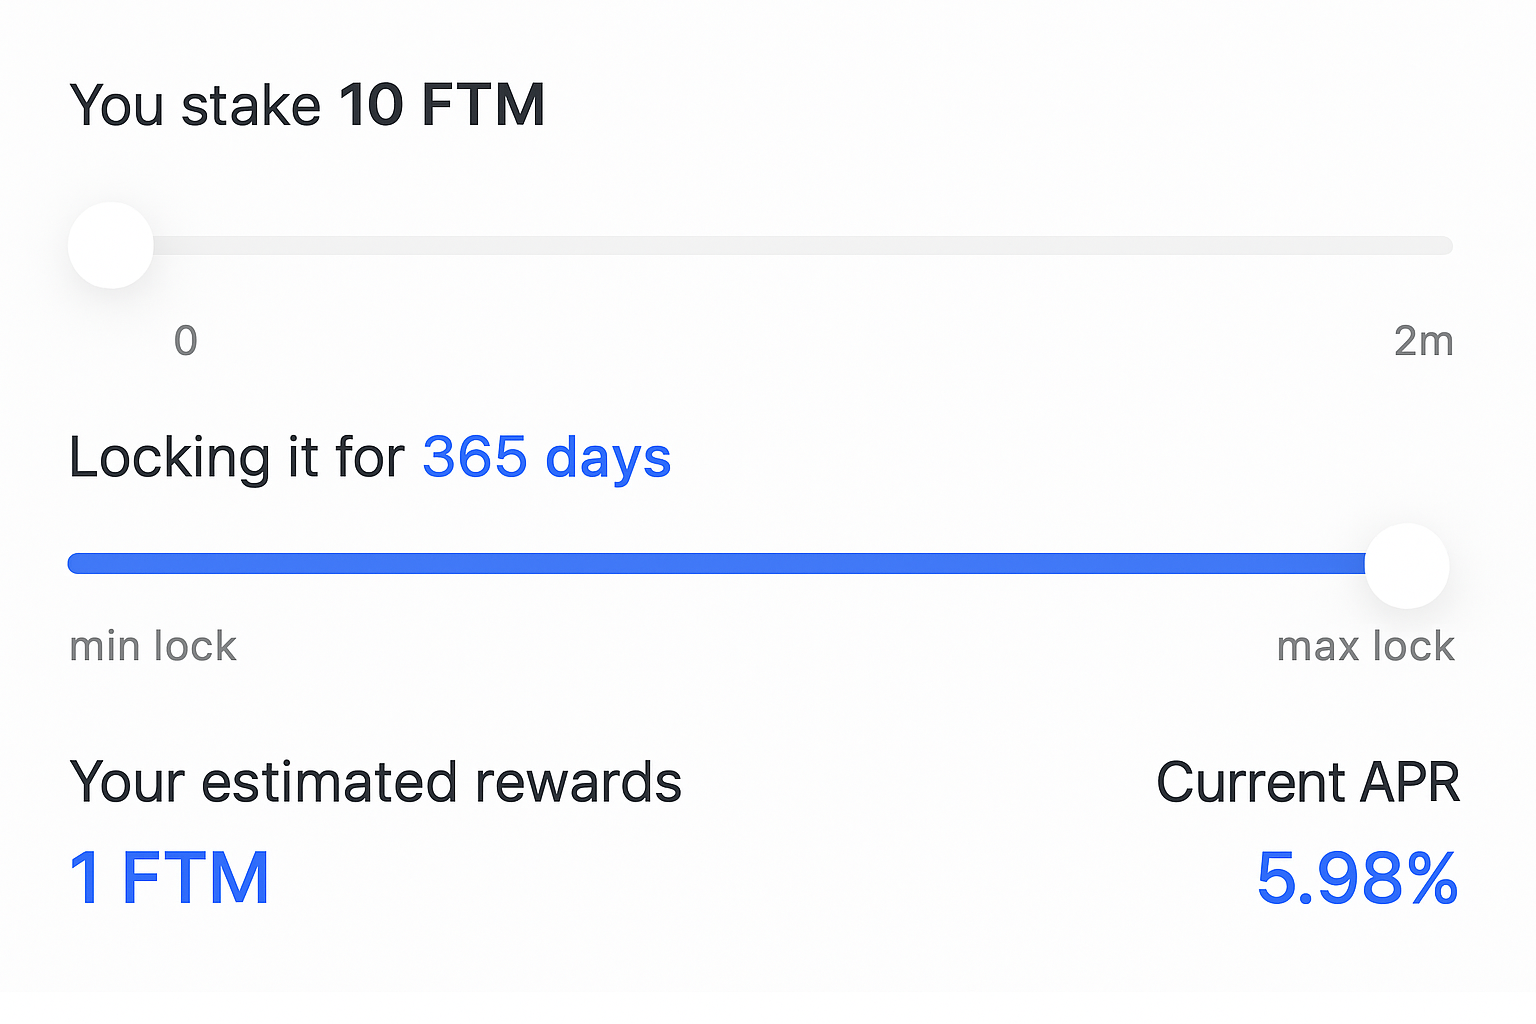This screenshot has height=1024, width=1536.
Task: Select the 'Current APR' heading
Action: pyautogui.click(x=1308, y=783)
